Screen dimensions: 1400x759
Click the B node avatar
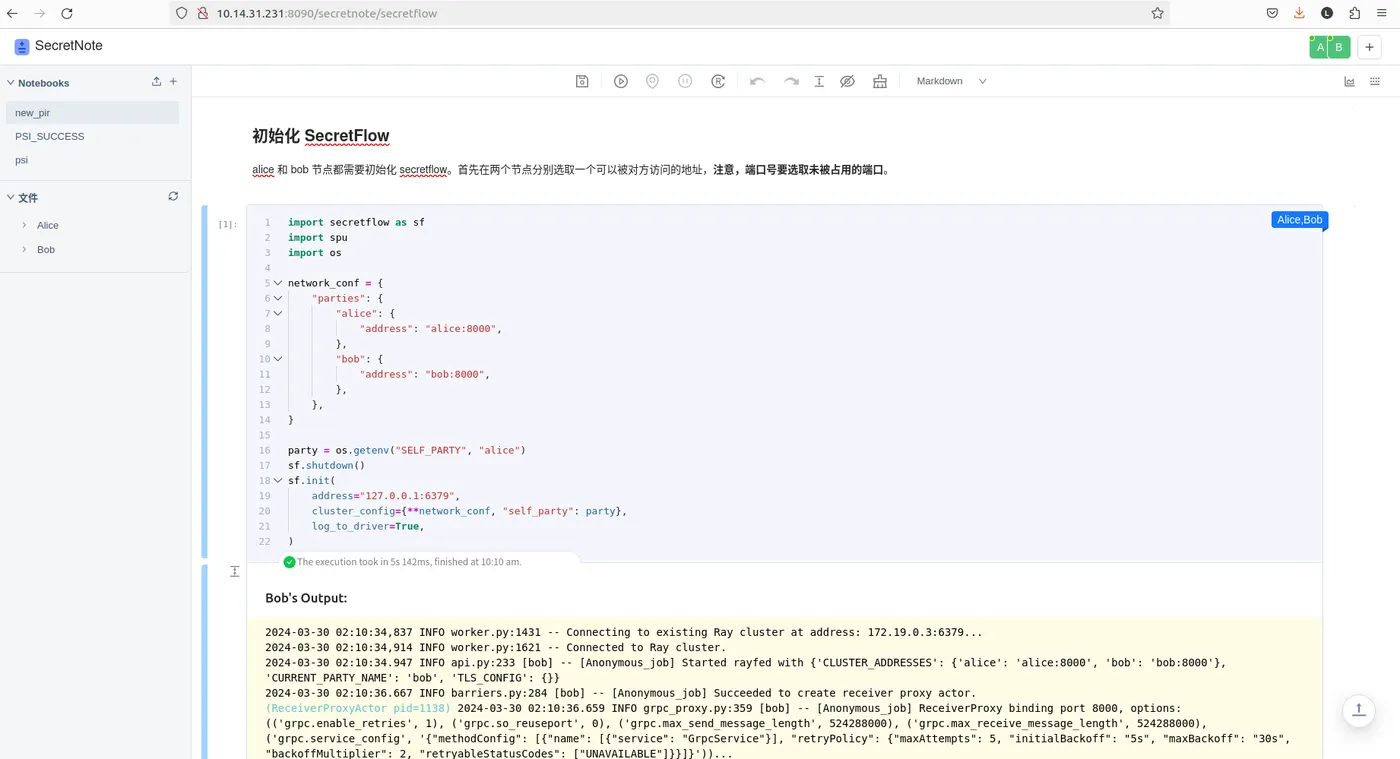point(1340,47)
